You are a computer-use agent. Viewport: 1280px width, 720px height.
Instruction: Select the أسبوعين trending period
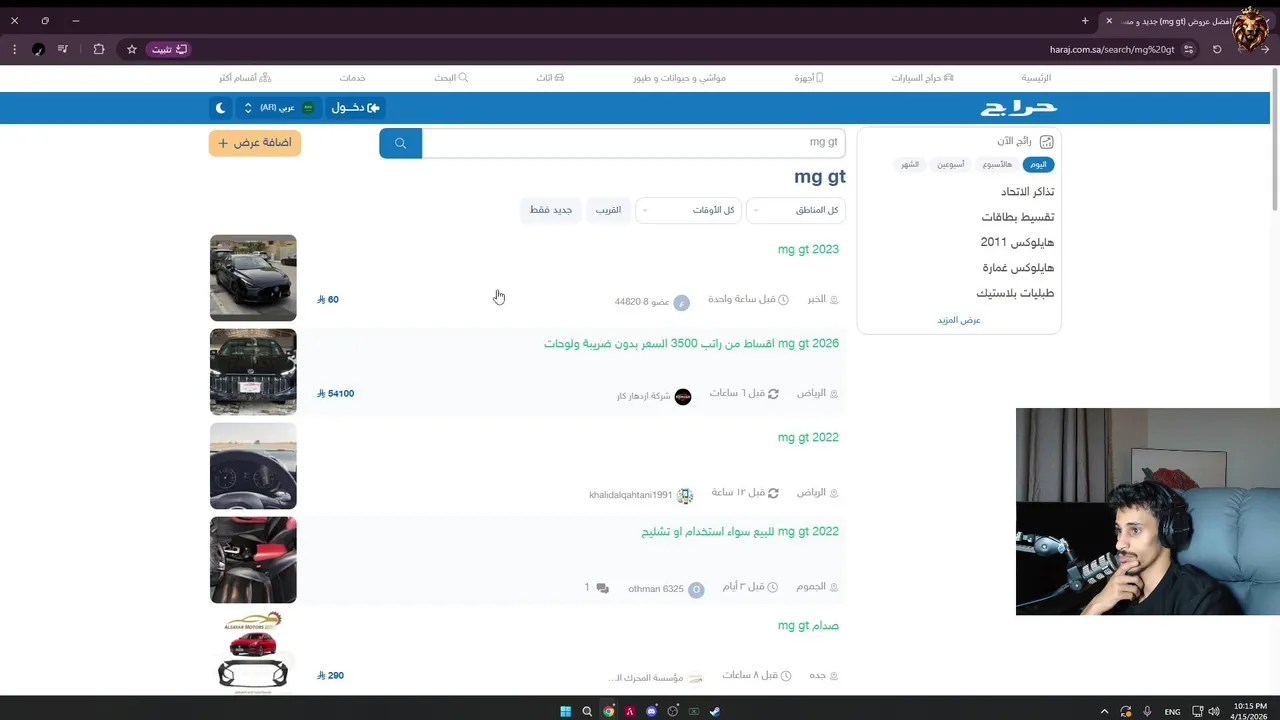950,164
